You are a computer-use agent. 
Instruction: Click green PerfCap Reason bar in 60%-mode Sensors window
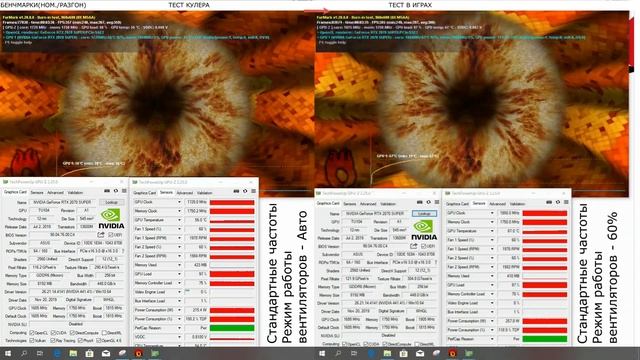pyautogui.click(x=545, y=339)
